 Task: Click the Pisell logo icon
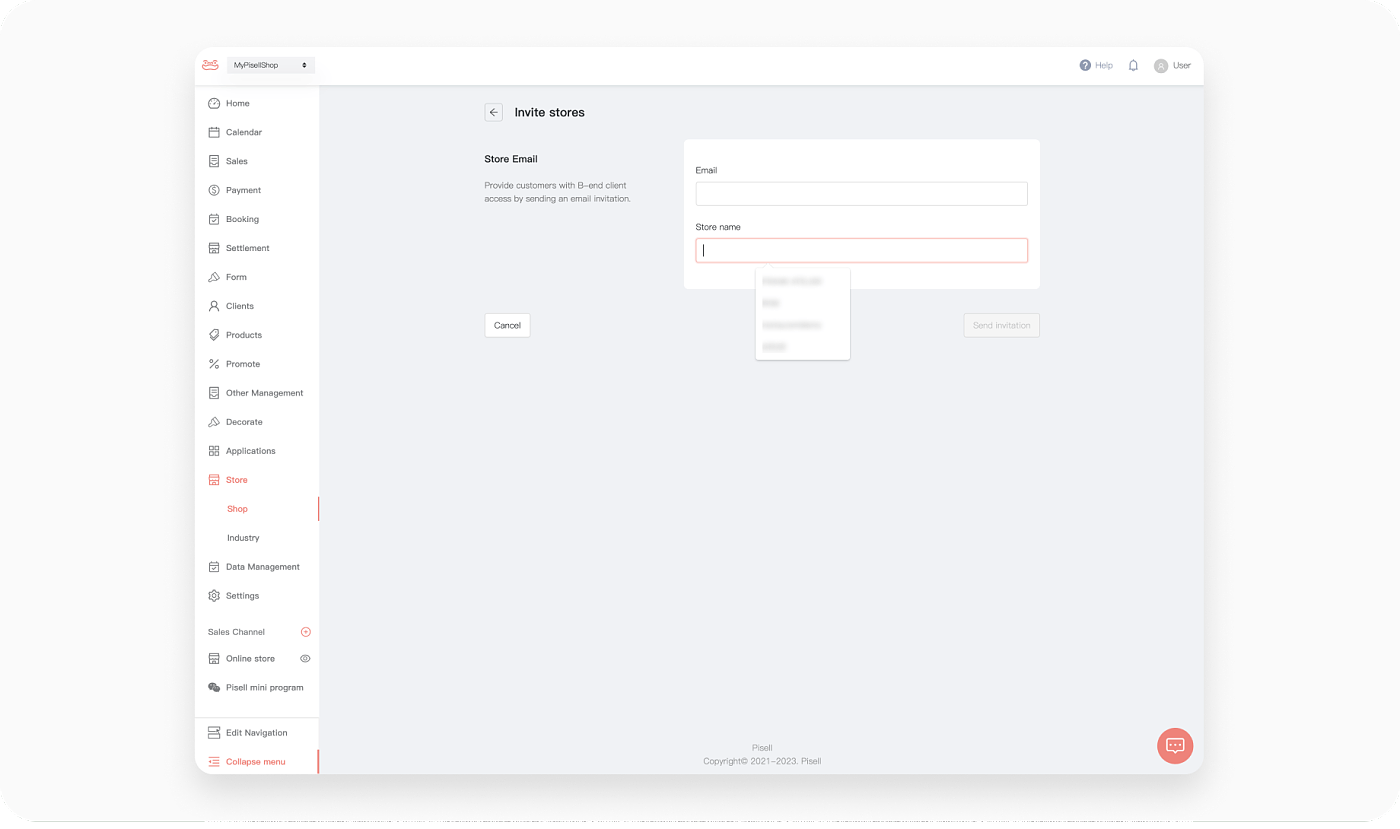[x=210, y=65]
